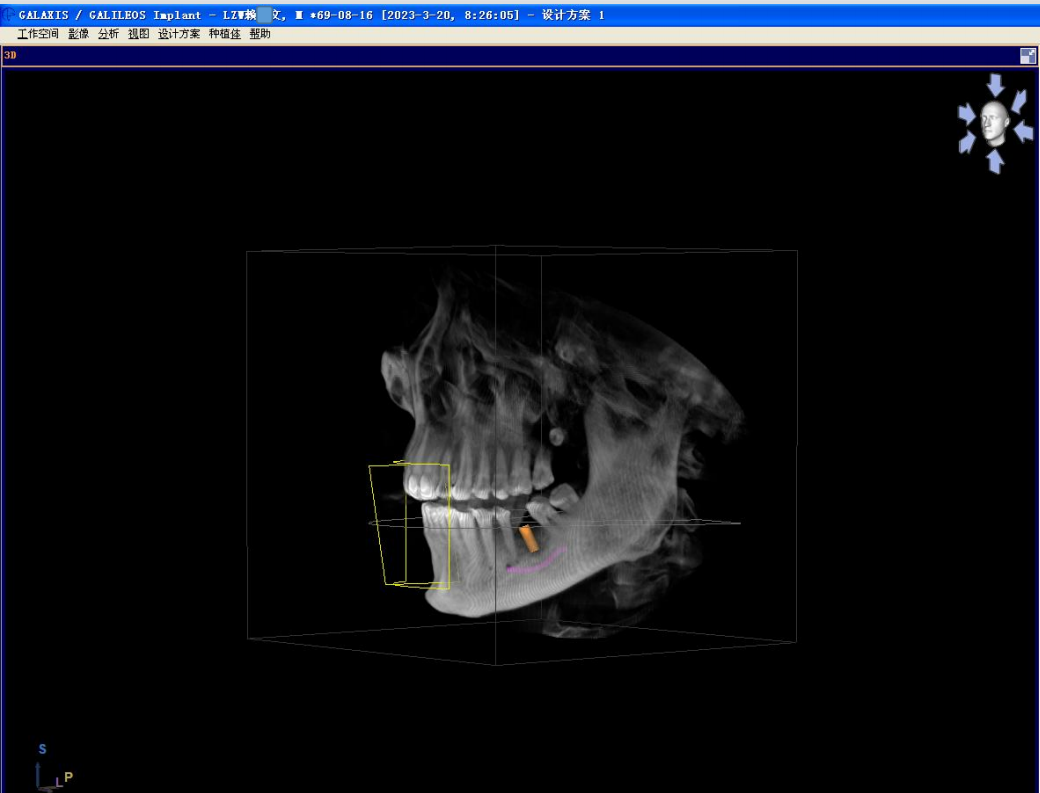Open the 工作空间 menu

(x=38, y=34)
